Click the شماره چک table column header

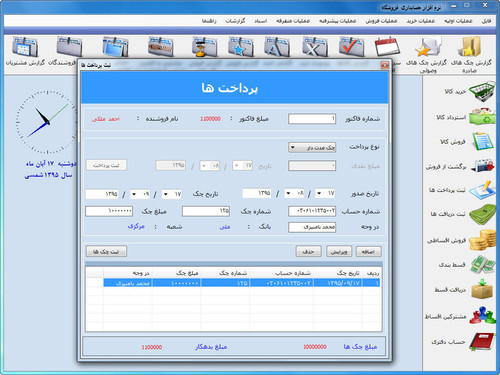[x=225, y=273]
